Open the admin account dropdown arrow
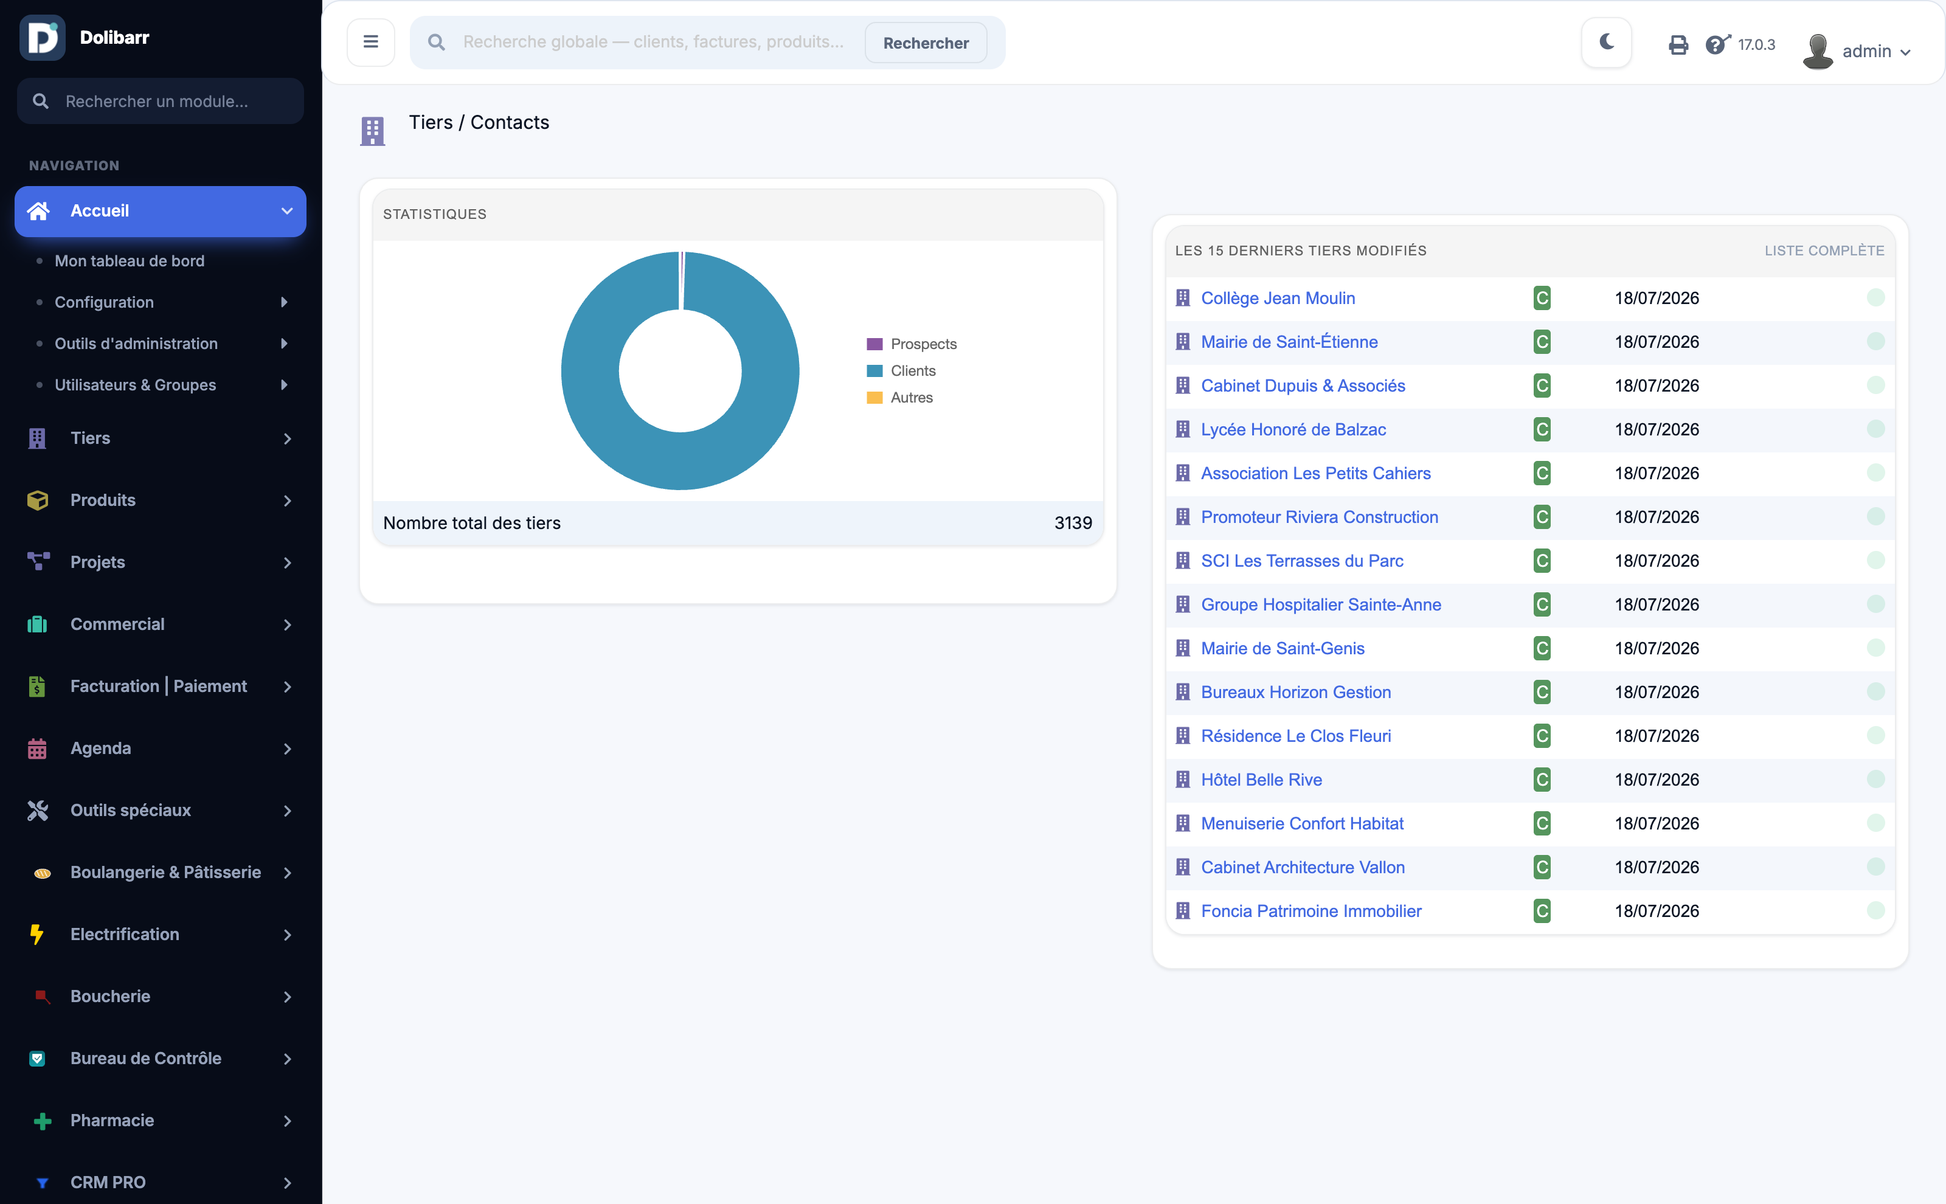1946x1204 pixels. point(1905,52)
